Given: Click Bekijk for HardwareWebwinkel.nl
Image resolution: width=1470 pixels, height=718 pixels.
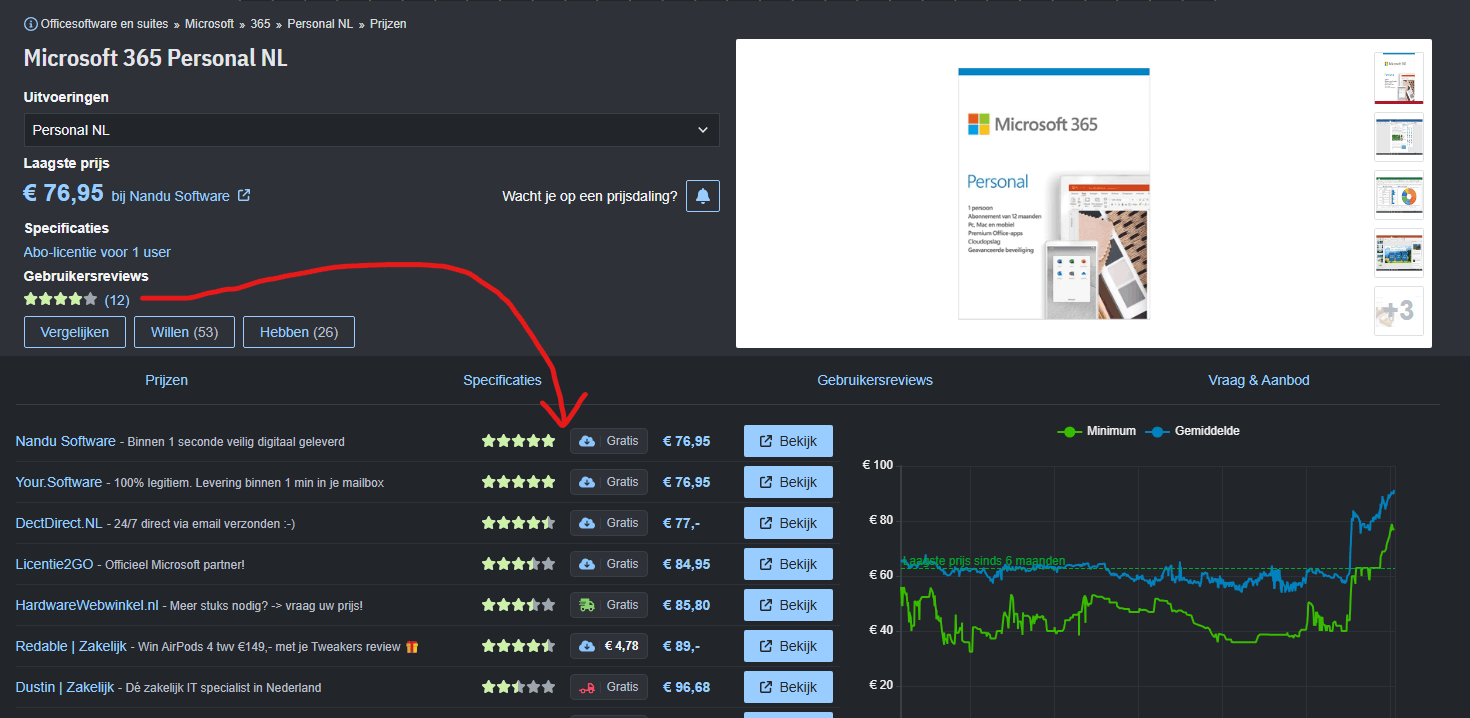Looking at the screenshot, I should [x=788, y=605].
